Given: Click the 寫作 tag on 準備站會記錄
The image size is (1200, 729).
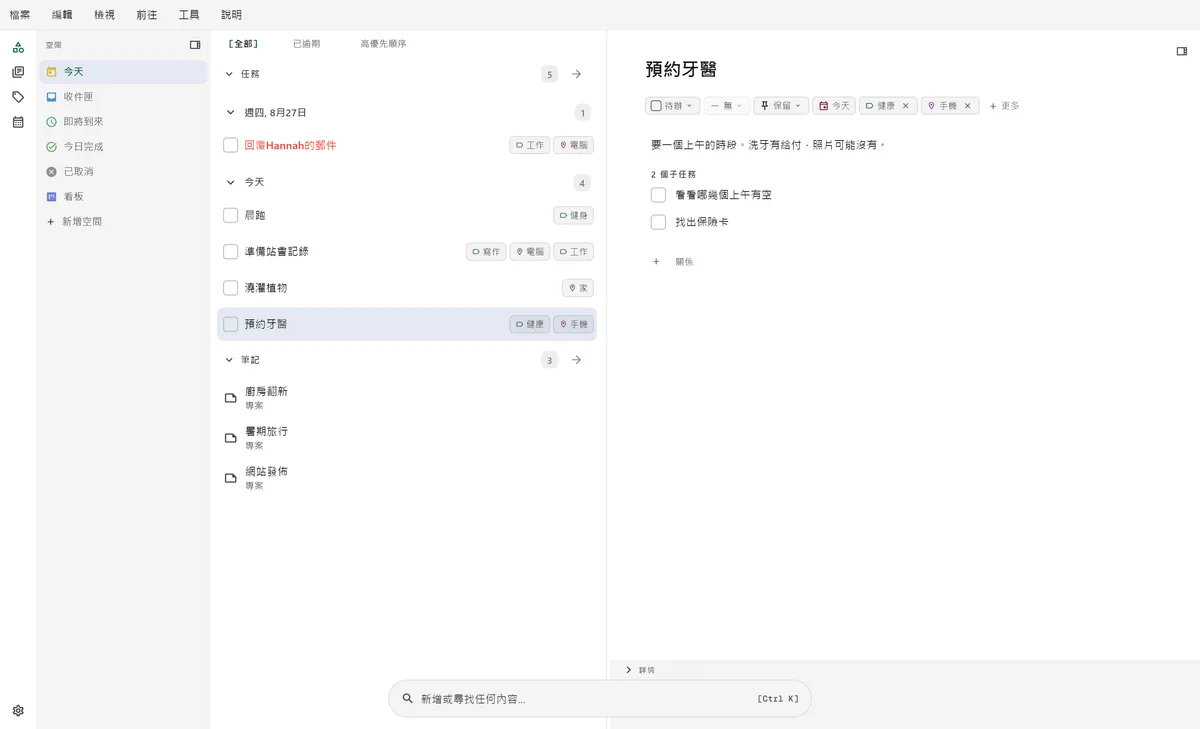Looking at the screenshot, I should point(486,252).
